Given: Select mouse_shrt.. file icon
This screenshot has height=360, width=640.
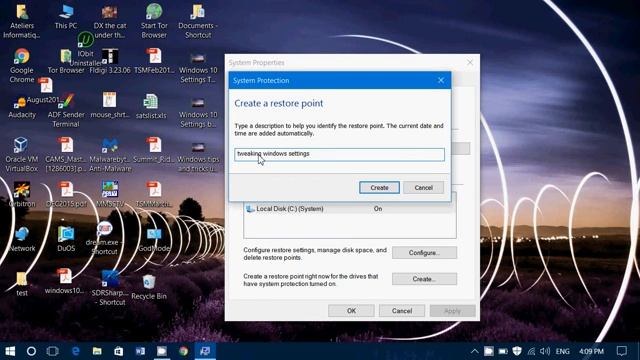Looking at the screenshot, I should [109, 105].
